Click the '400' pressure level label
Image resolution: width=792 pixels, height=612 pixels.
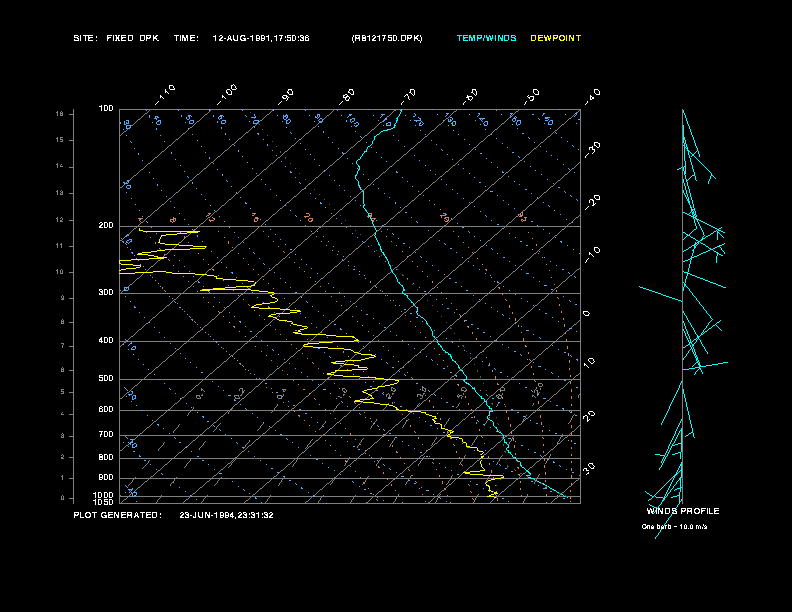(106, 340)
